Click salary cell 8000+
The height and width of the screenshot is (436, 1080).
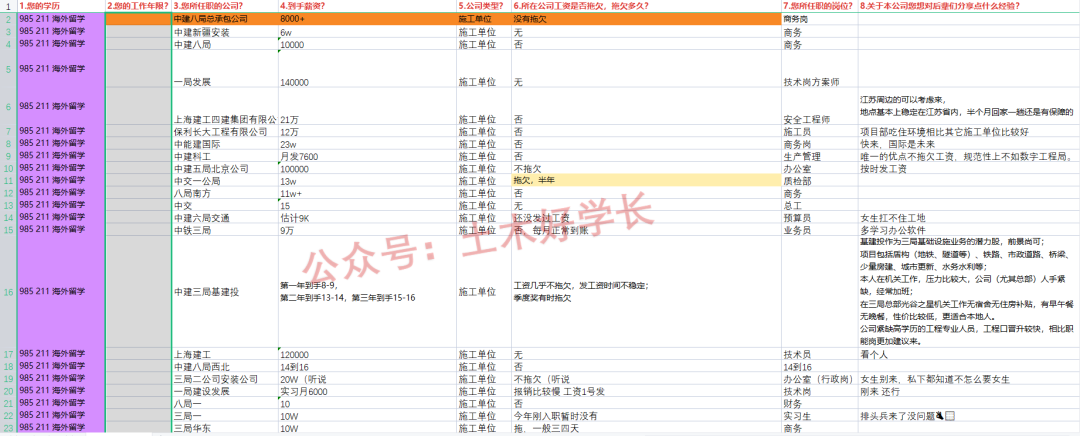[367, 19]
